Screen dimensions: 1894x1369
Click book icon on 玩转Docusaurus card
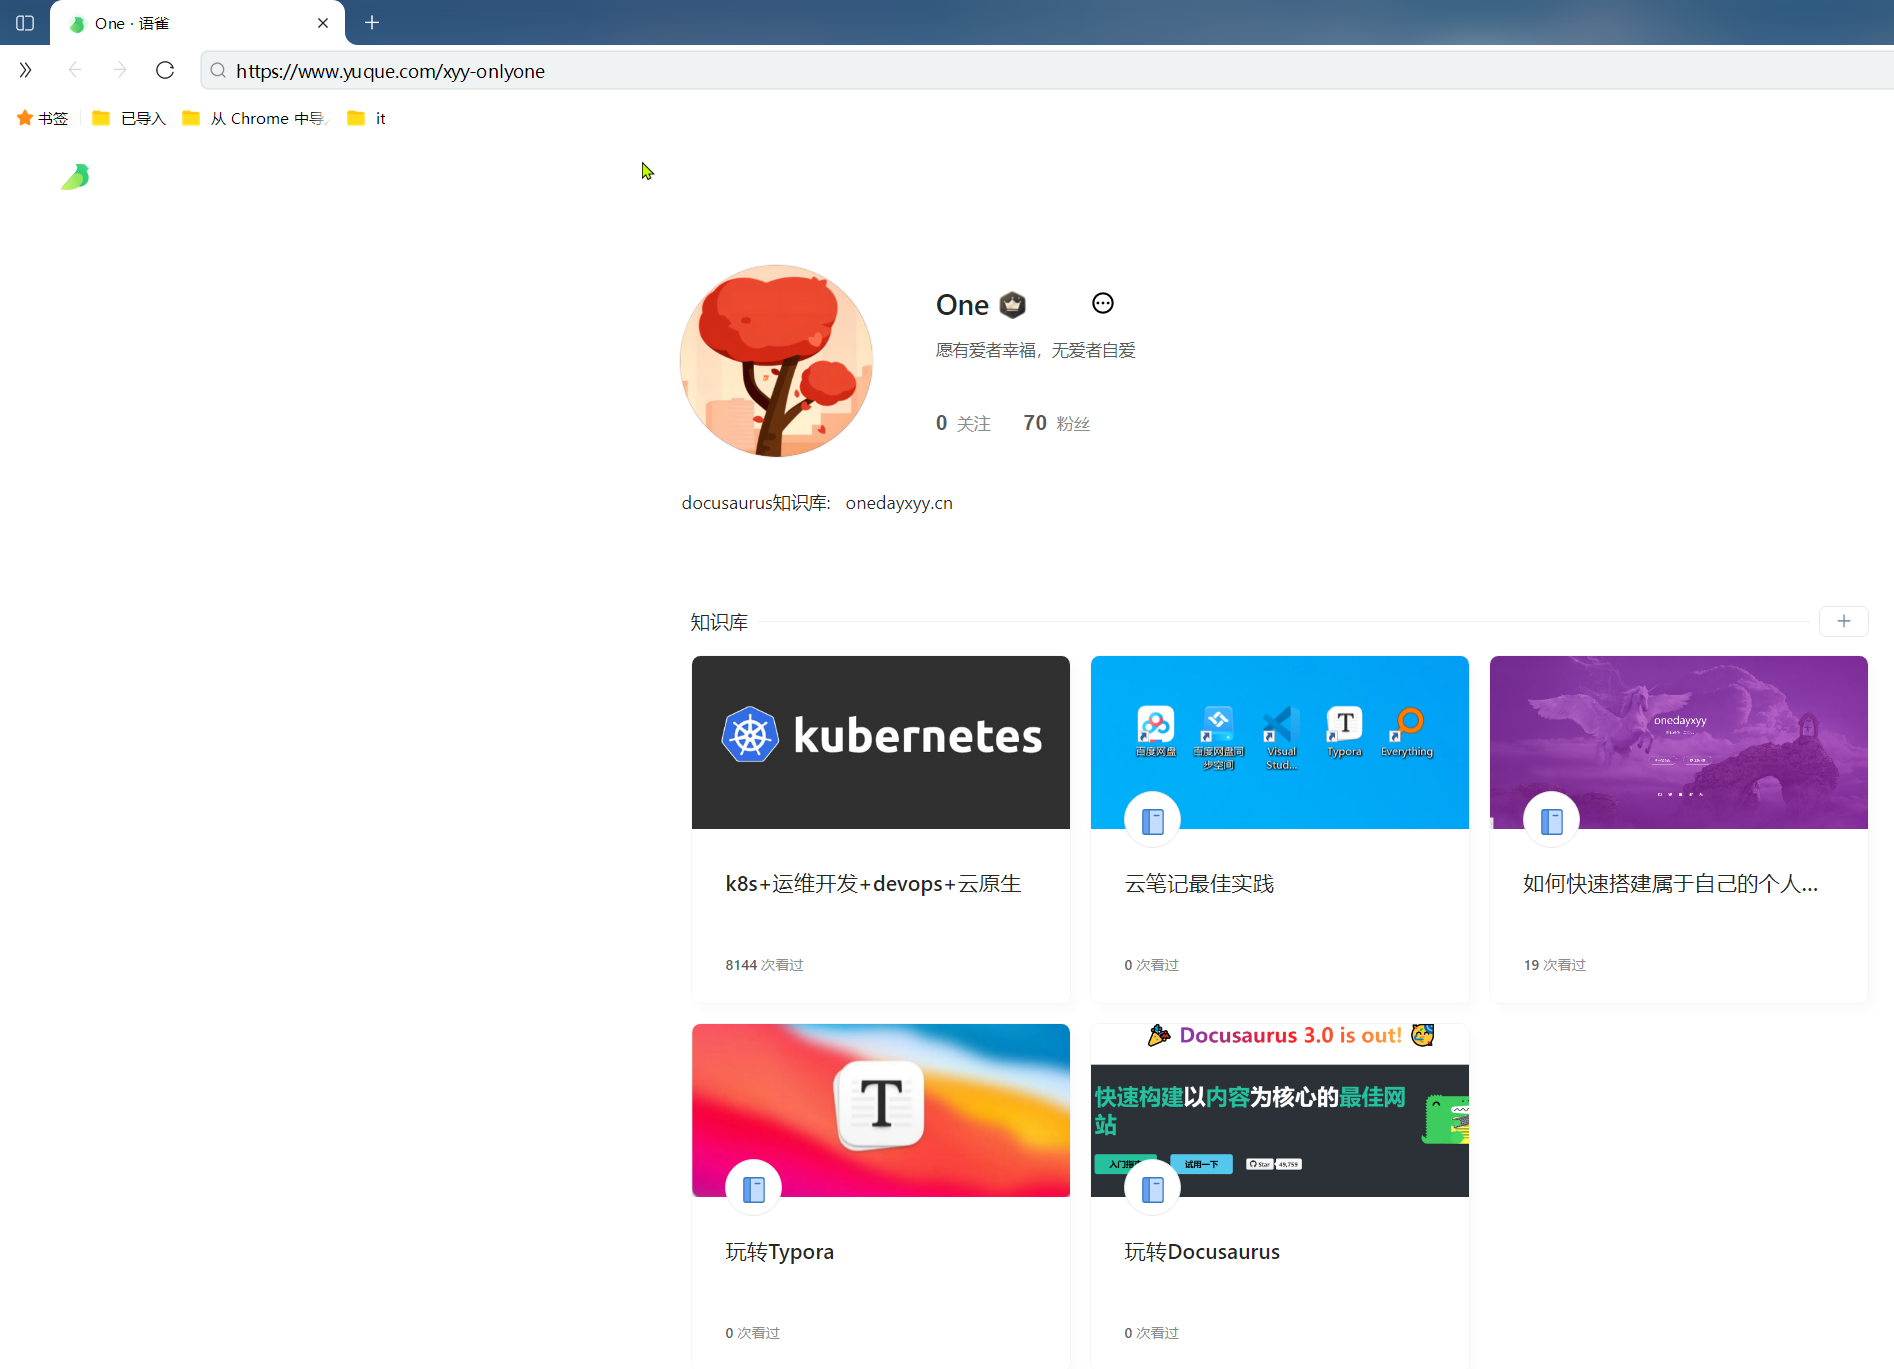[x=1152, y=1189]
